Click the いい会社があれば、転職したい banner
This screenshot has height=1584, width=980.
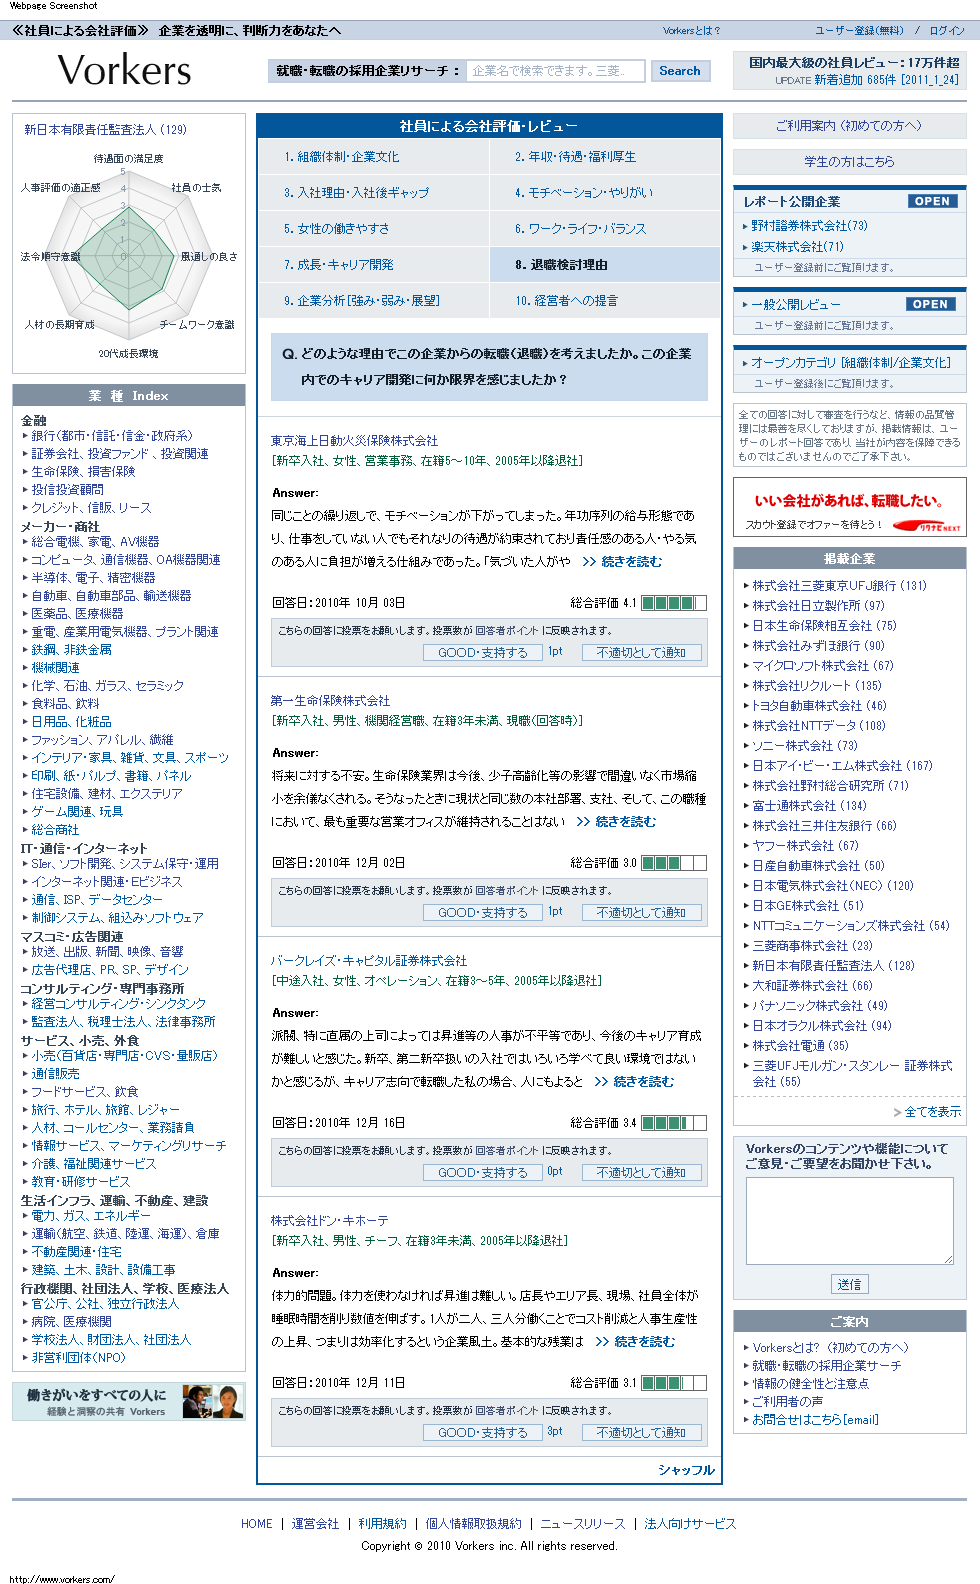[849, 508]
